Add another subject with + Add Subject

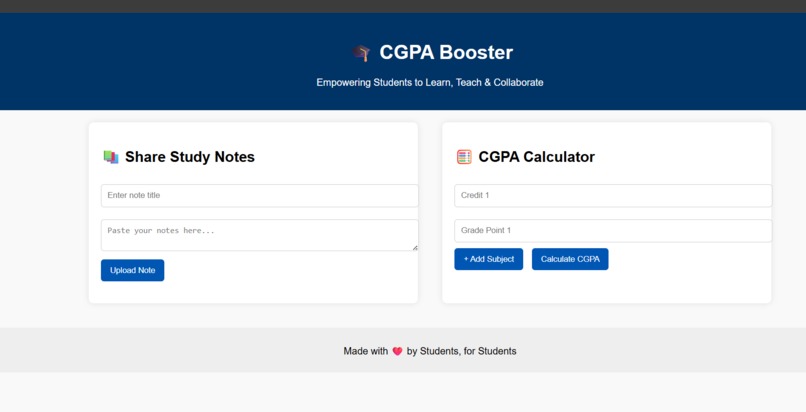489,259
